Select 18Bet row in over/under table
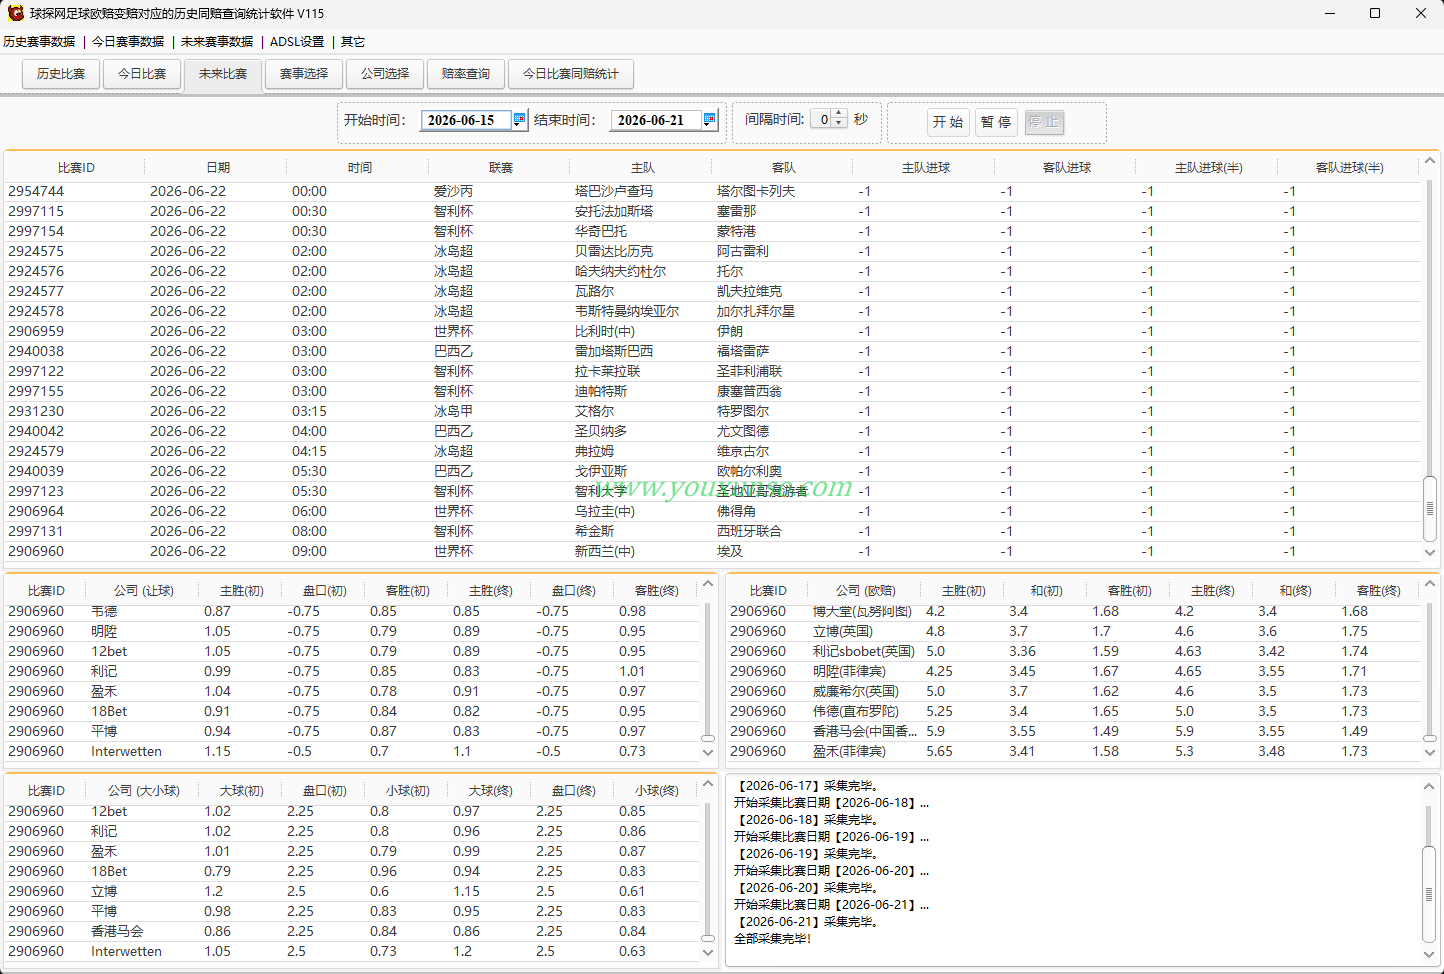Image resolution: width=1444 pixels, height=974 pixels. coord(352,871)
